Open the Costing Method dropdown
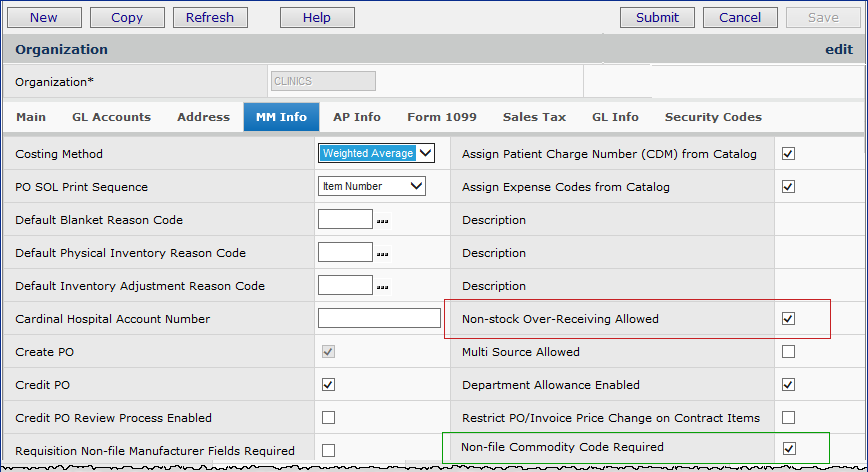Viewport: 868px width, 472px height. pyautogui.click(x=376, y=154)
